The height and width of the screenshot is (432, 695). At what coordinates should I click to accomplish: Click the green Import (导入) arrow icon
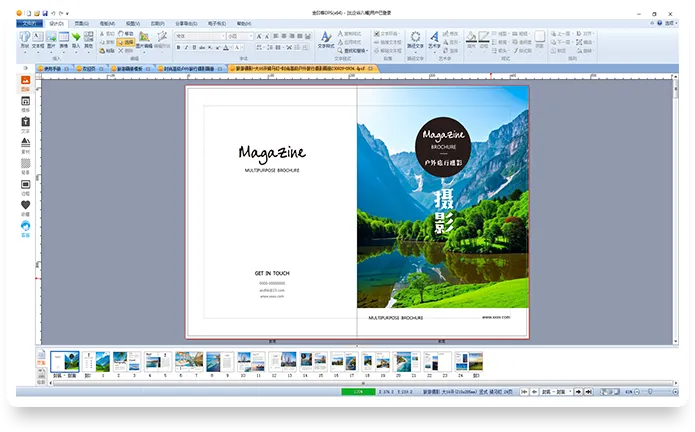click(x=76, y=40)
